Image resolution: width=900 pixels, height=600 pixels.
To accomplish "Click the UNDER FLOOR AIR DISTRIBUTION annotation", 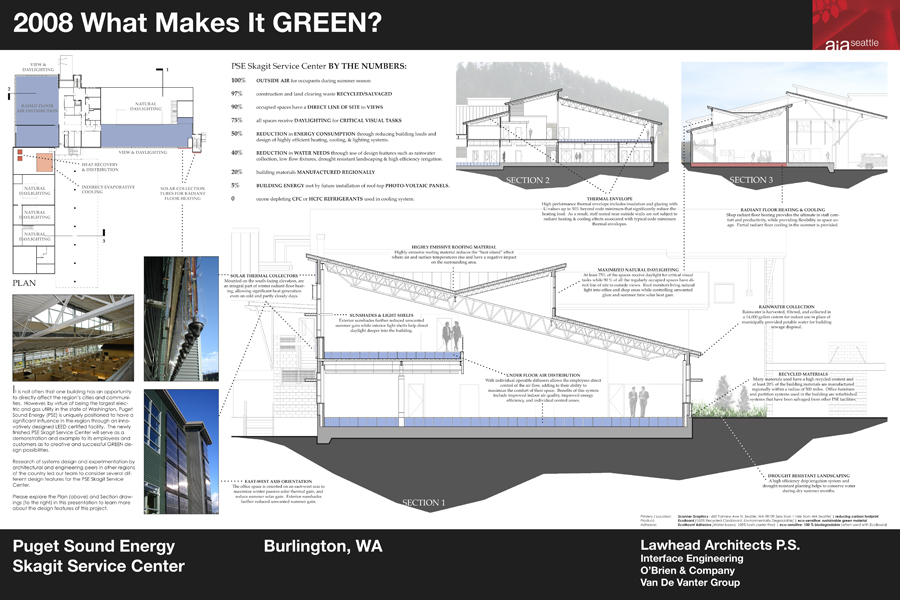I will (x=544, y=388).
